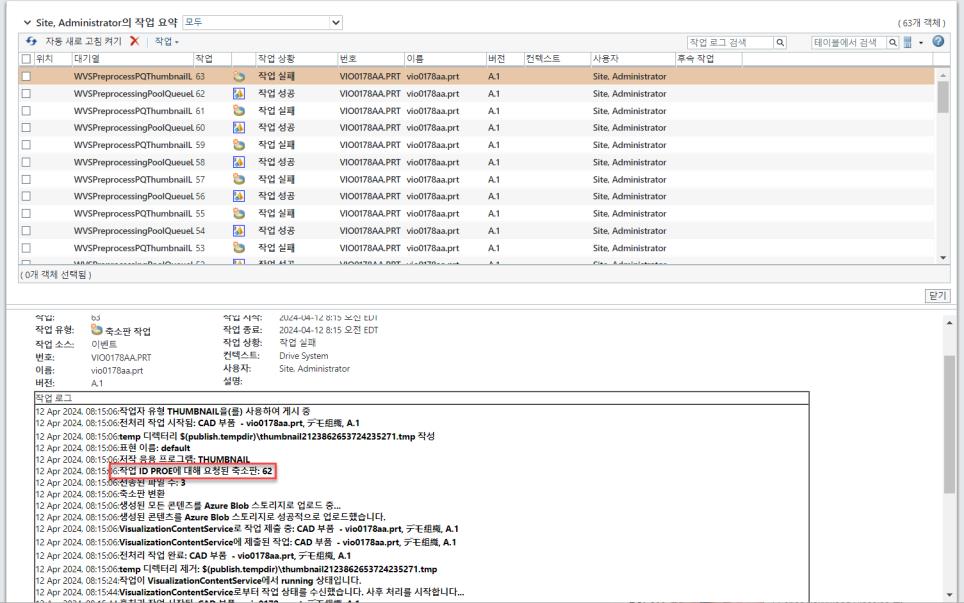Screen dimensions: 964x603
Task: Click the thumbnail job icon in row 63
Action: 239,77
